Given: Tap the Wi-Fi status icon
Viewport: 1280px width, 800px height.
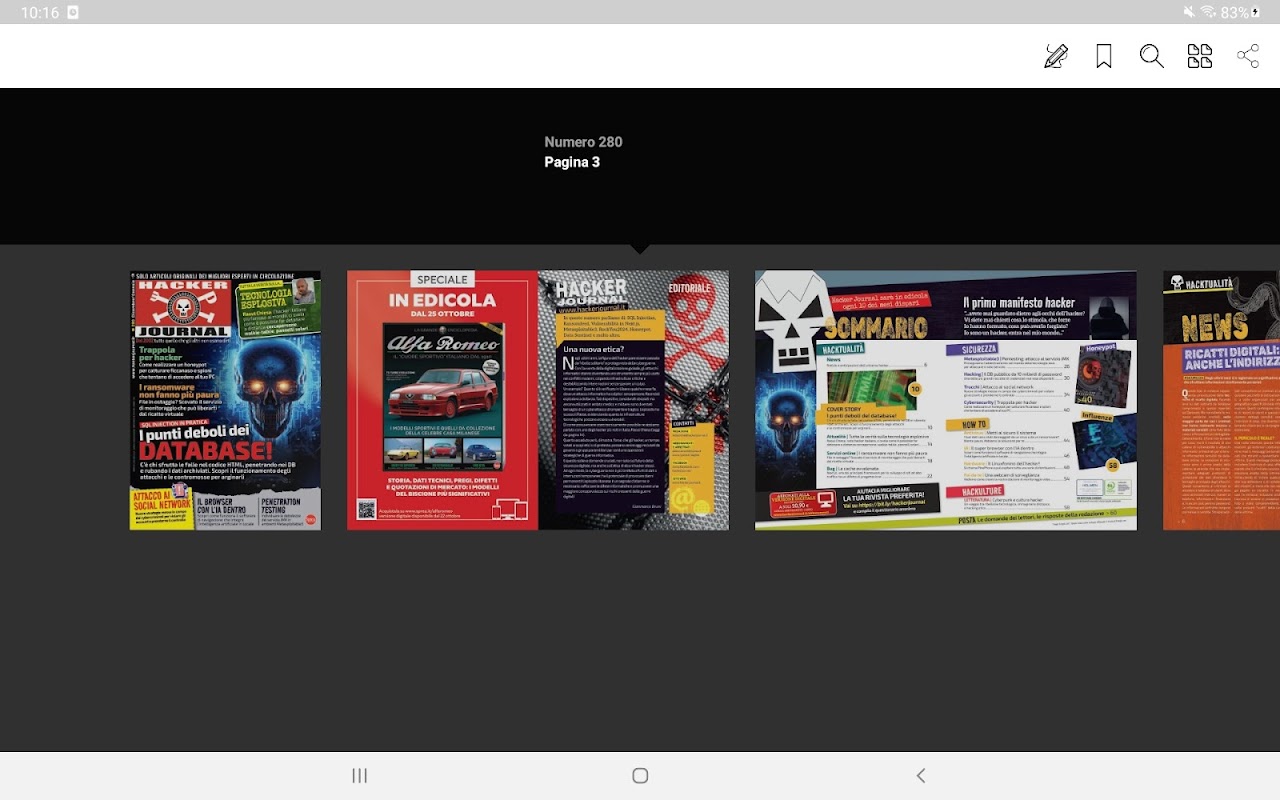Looking at the screenshot, I should [x=1208, y=13].
